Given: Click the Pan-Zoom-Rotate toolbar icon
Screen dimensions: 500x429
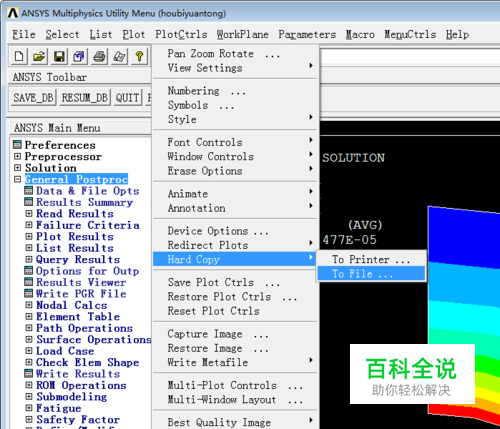Looking at the screenshot, I should [x=79, y=56].
